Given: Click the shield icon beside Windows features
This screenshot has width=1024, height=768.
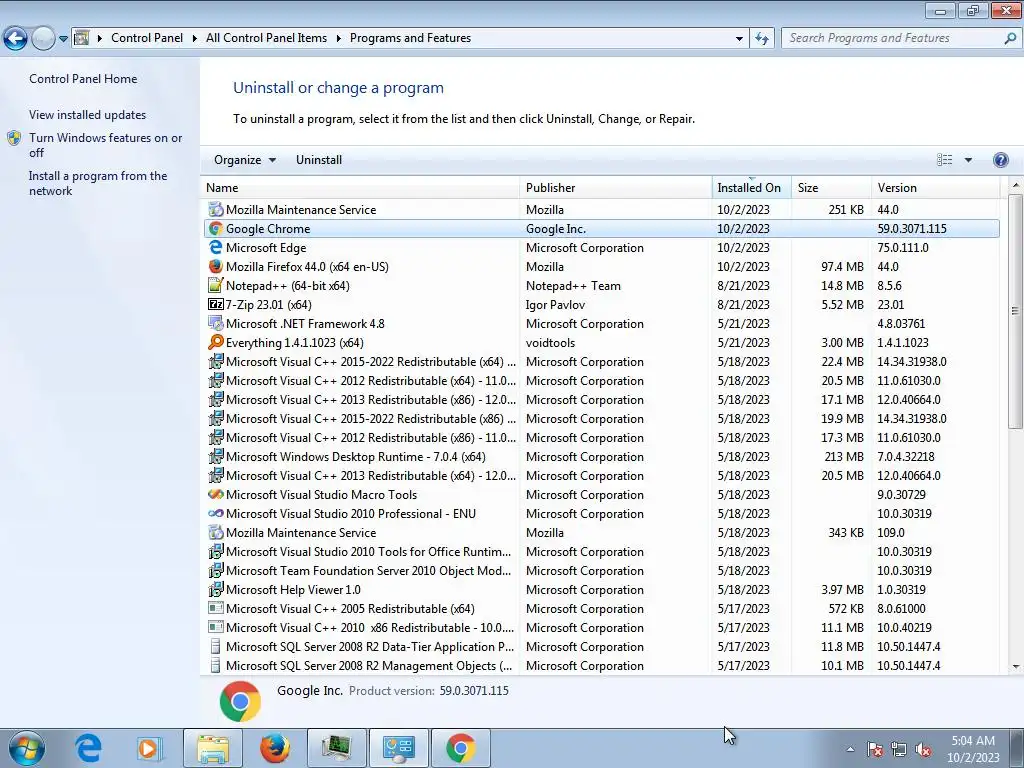Looking at the screenshot, I should coord(14,138).
